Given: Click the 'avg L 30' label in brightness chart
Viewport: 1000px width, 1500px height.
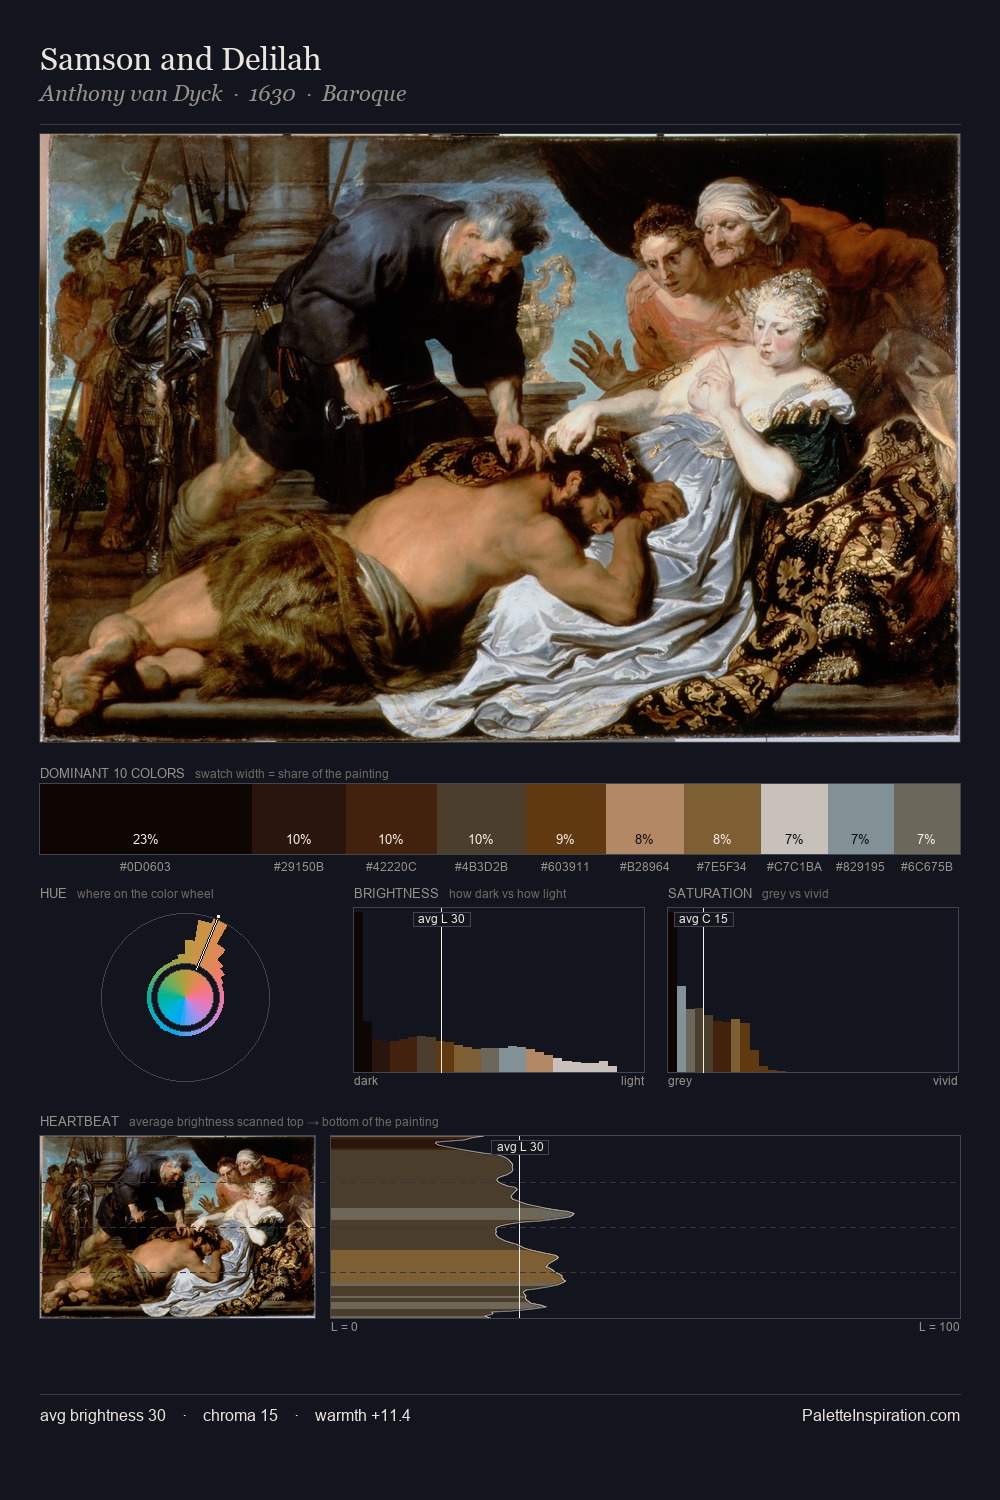Looking at the screenshot, I should click(x=441, y=919).
